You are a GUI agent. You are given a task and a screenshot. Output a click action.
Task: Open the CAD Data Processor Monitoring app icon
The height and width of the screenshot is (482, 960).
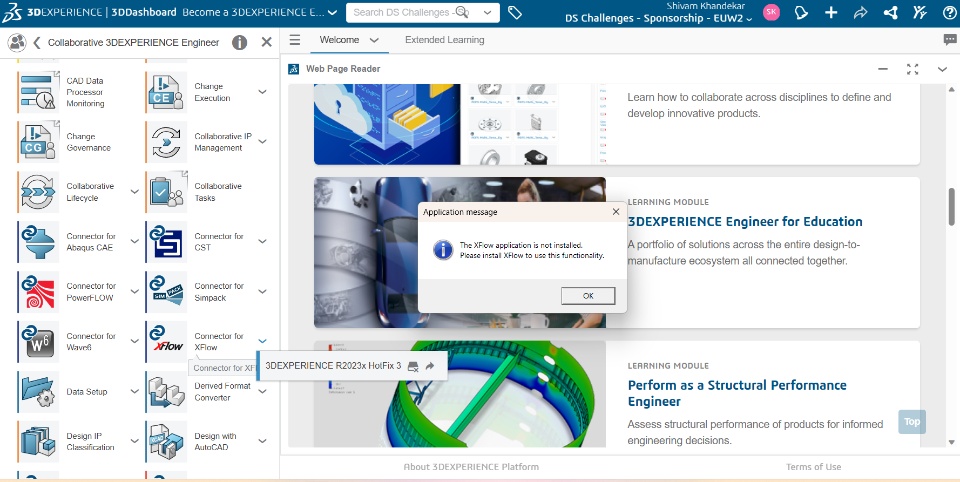[x=39, y=92]
